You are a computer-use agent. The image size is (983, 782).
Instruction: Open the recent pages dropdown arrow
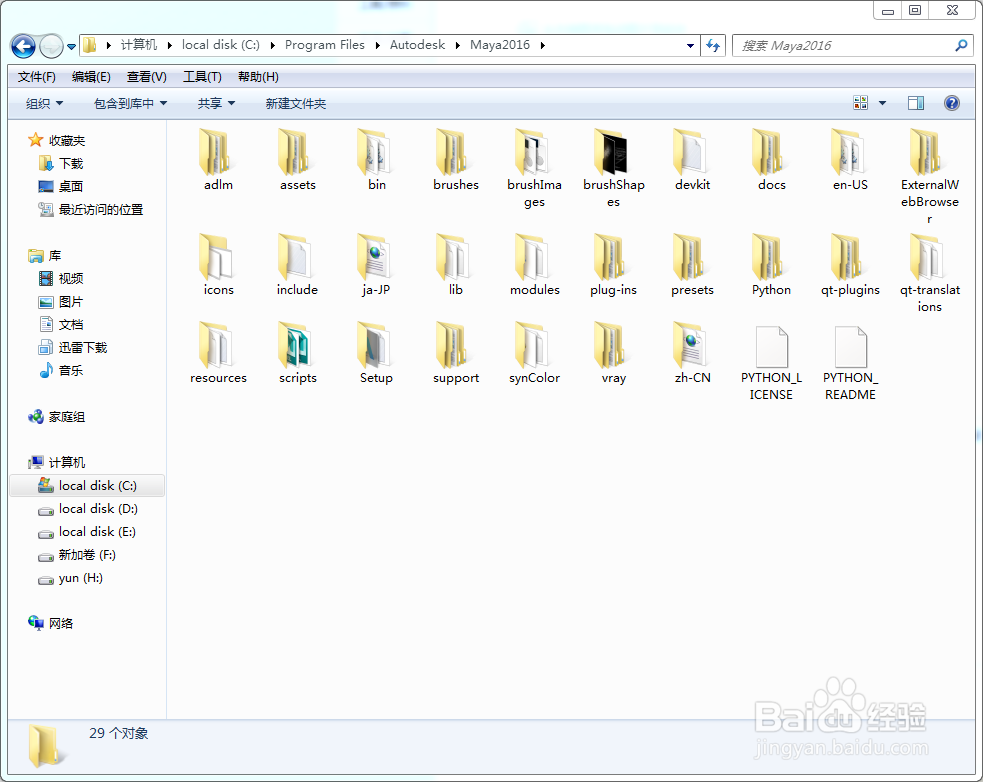(x=71, y=46)
